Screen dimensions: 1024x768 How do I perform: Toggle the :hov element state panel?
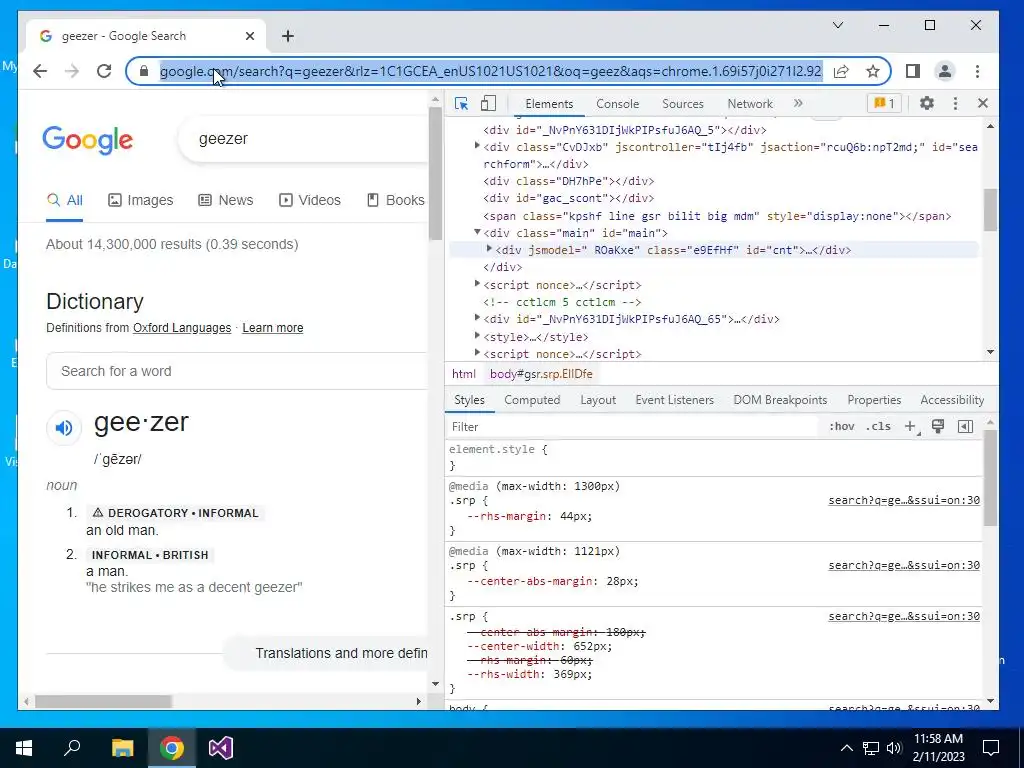pyautogui.click(x=841, y=426)
